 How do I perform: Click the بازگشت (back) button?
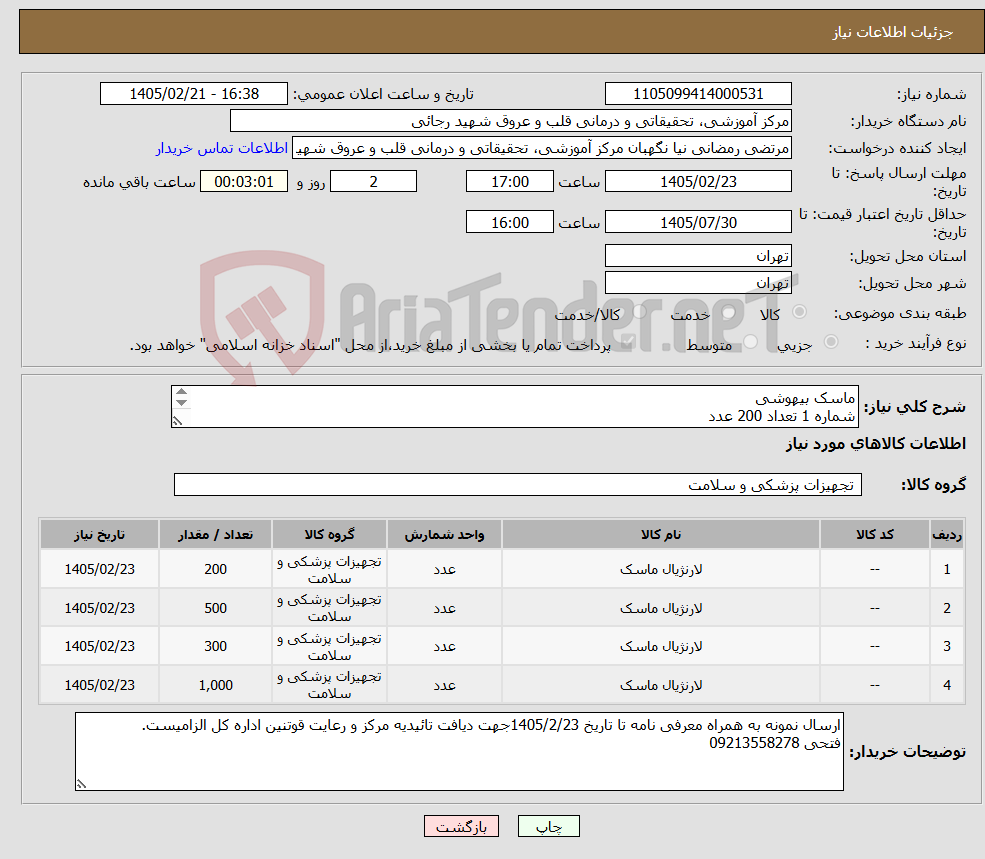click(461, 826)
